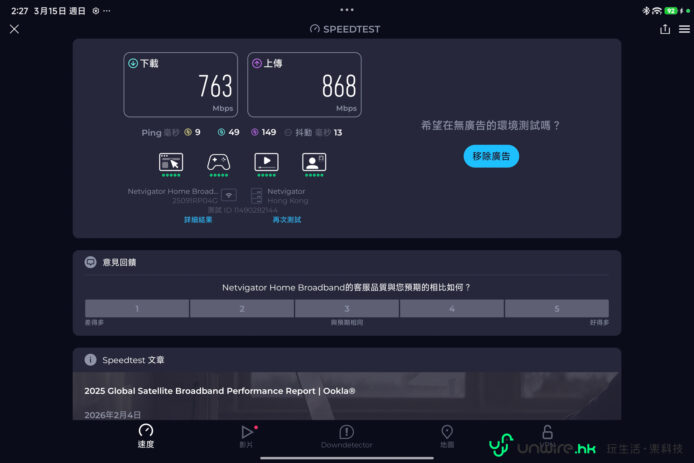The image size is (694, 463).
Task: Open the hamburger menu at top right
Action: point(684,29)
